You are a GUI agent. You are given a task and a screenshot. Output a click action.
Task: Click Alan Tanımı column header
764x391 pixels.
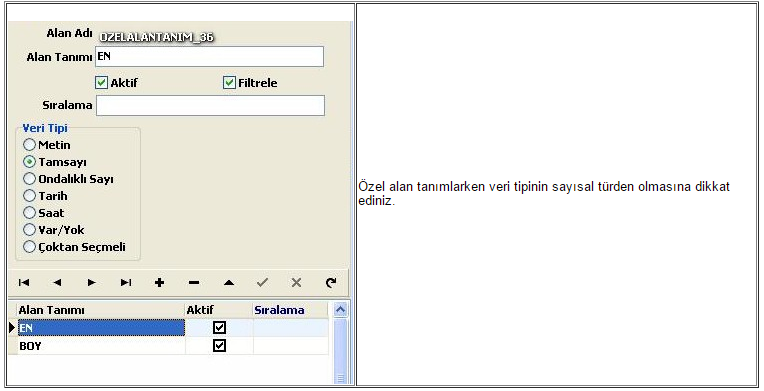101,310
